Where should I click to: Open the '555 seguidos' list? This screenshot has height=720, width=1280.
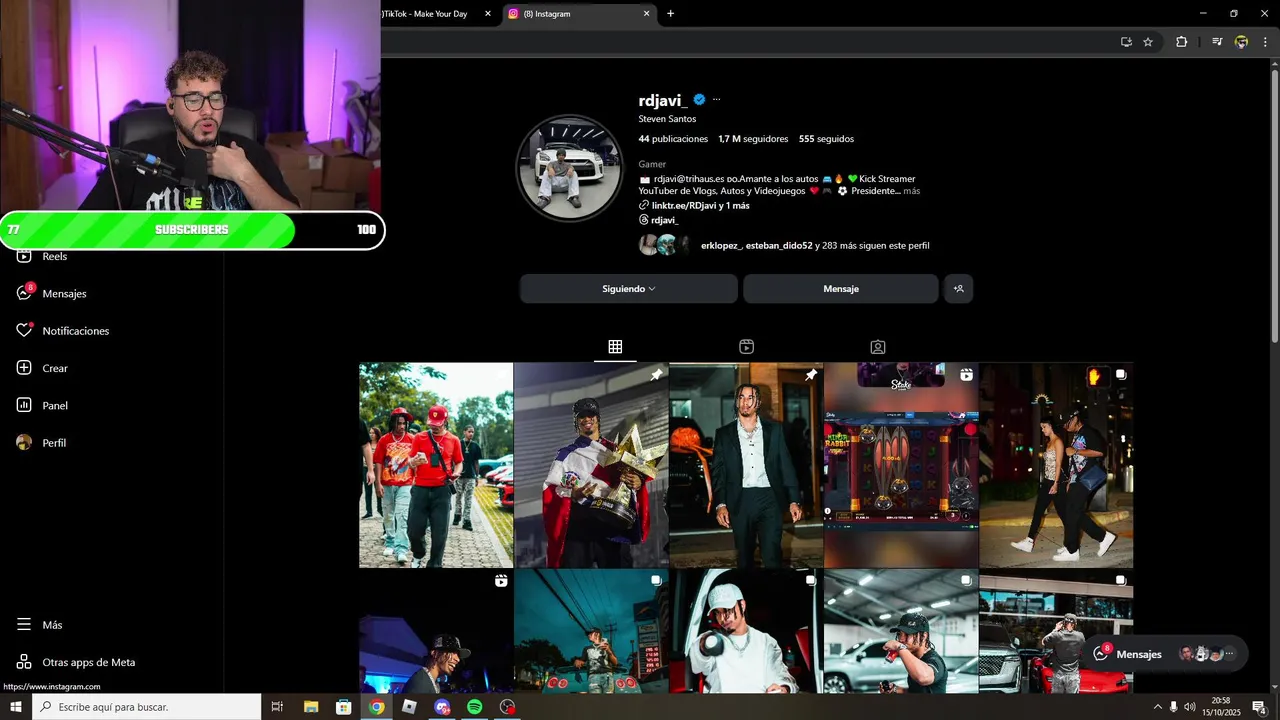[826, 139]
